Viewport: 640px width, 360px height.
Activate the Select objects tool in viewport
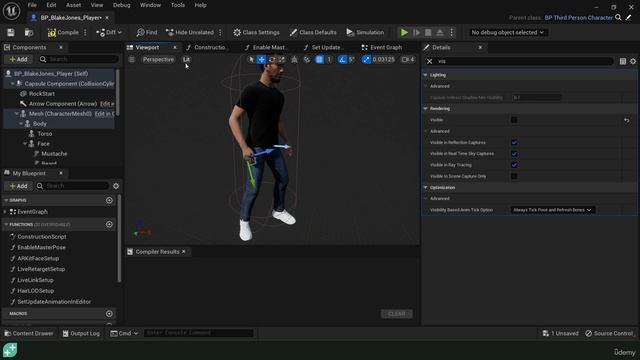pos(251,60)
